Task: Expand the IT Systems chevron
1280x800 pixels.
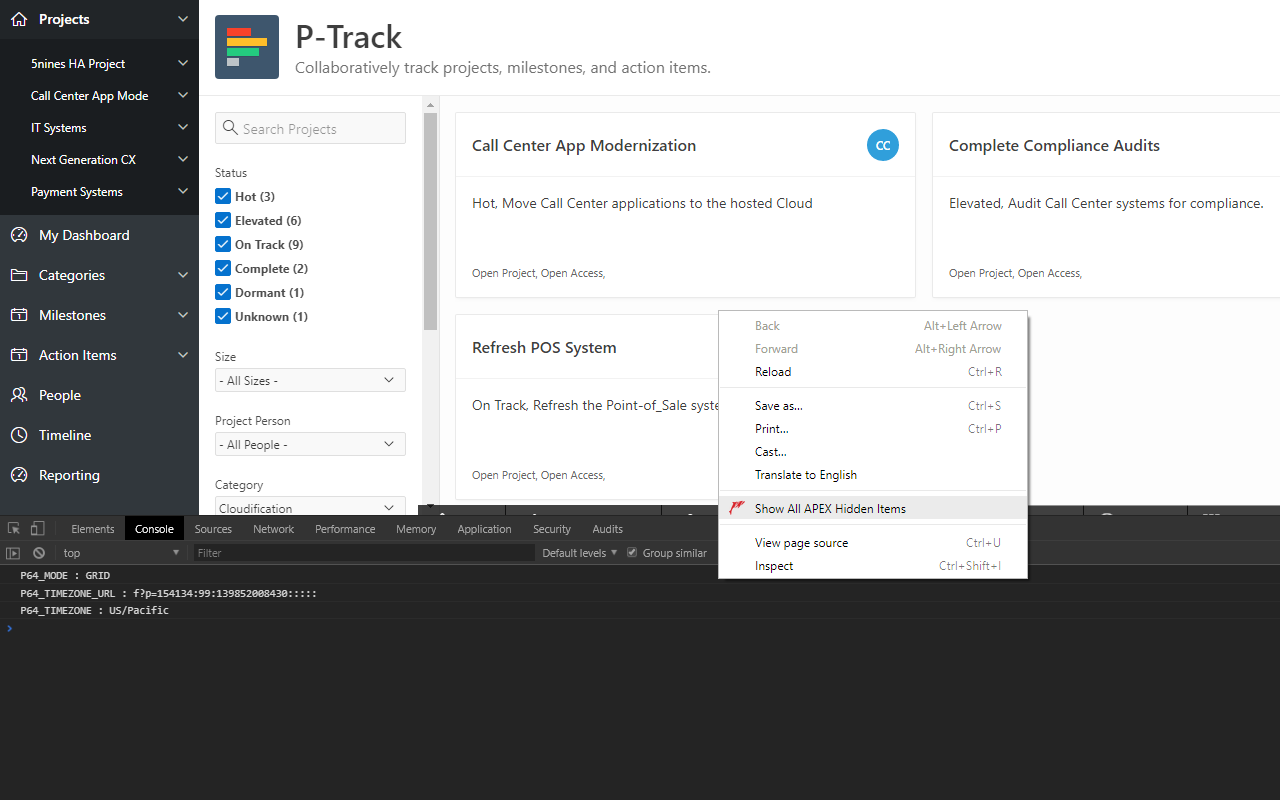Action: 182,127
